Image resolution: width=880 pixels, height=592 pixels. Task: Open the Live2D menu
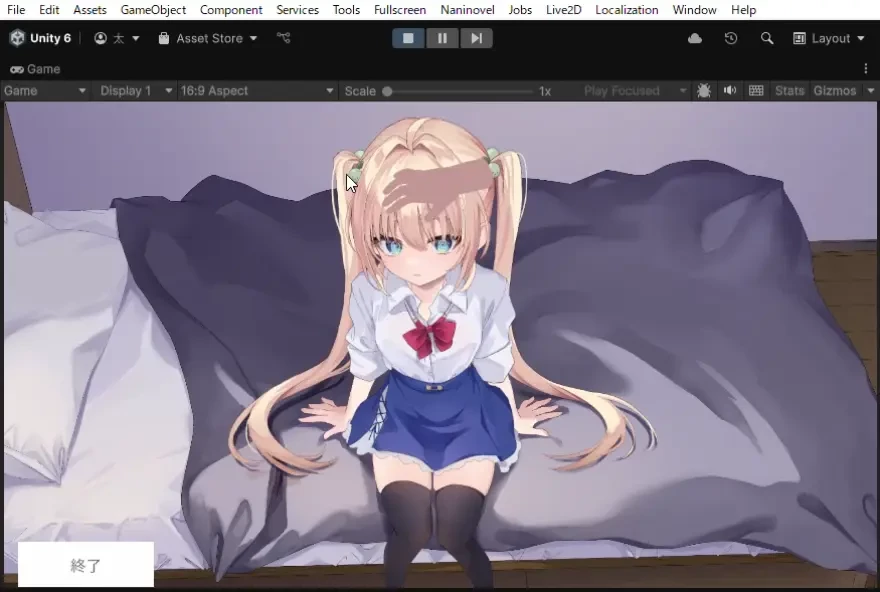(x=563, y=10)
